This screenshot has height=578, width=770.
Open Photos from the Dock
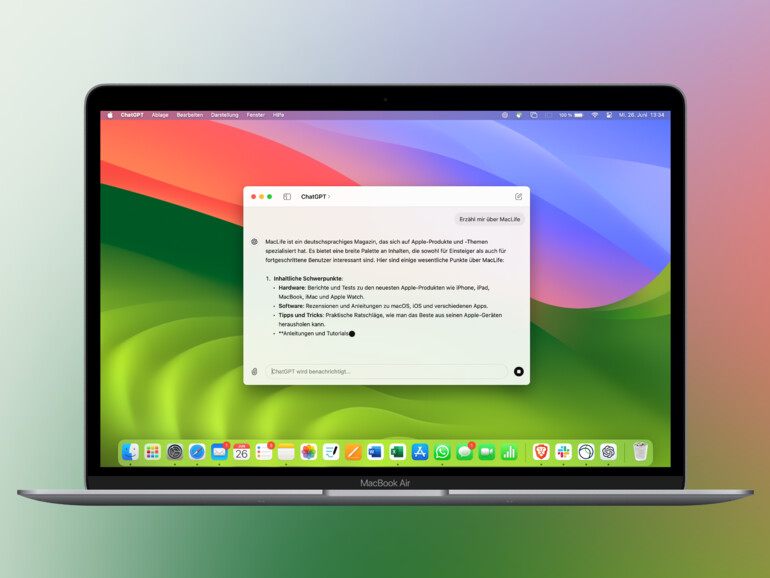coord(309,452)
